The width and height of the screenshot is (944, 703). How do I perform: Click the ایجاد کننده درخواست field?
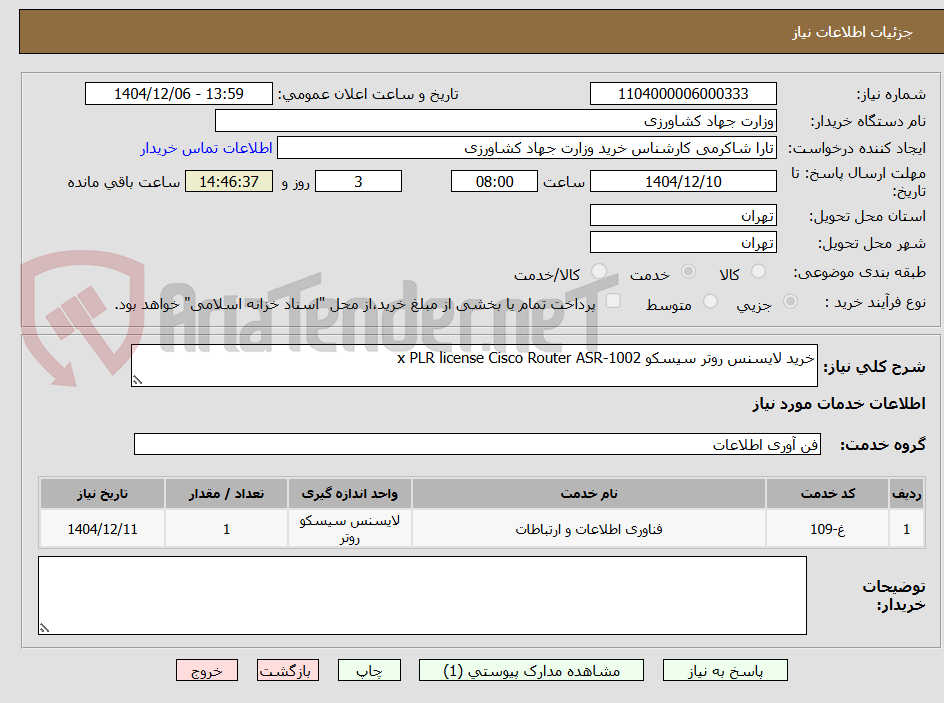point(527,148)
